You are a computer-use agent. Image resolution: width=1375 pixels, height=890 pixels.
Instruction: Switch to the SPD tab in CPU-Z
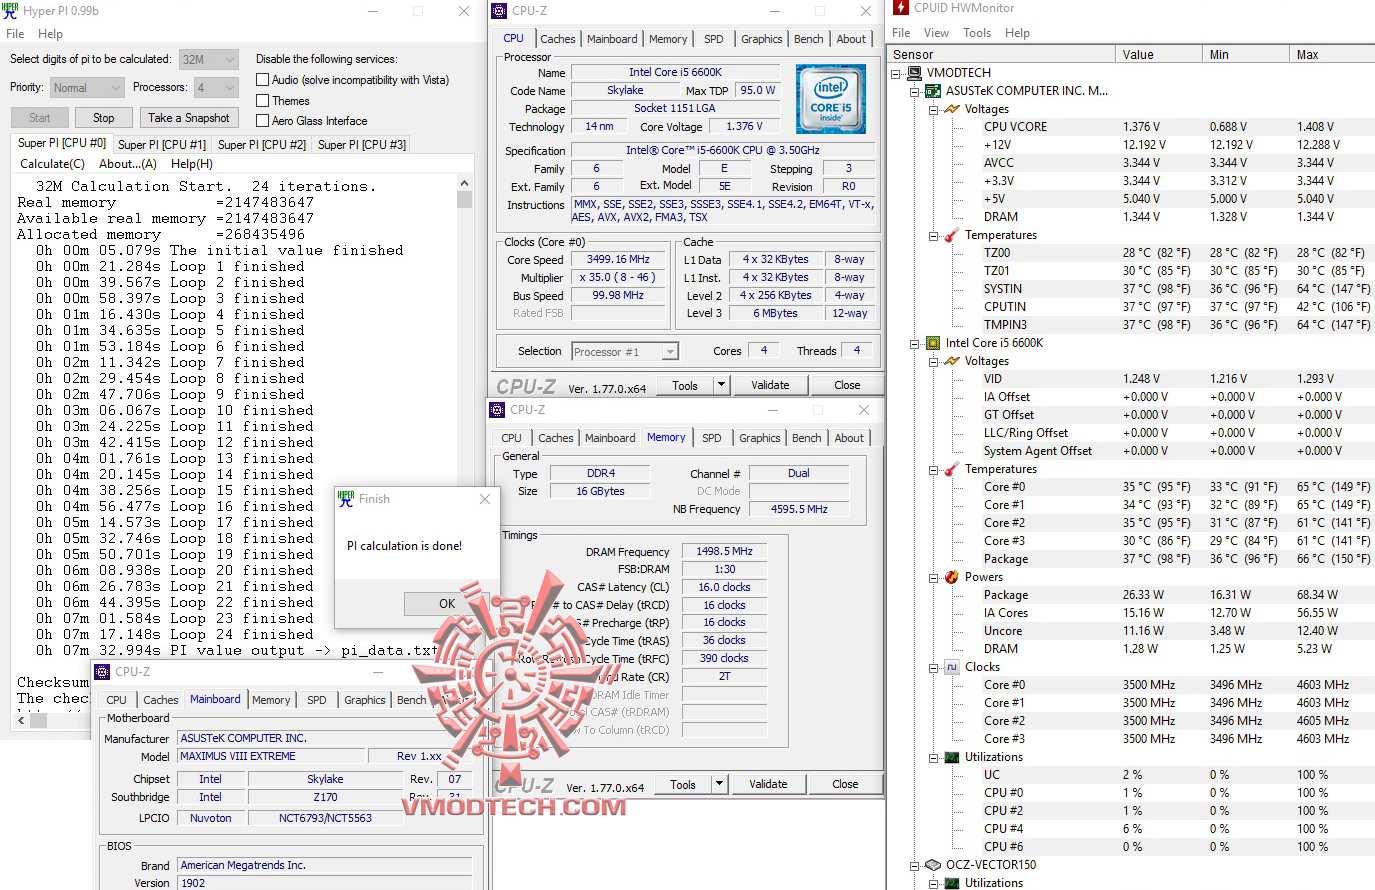[713, 38]
